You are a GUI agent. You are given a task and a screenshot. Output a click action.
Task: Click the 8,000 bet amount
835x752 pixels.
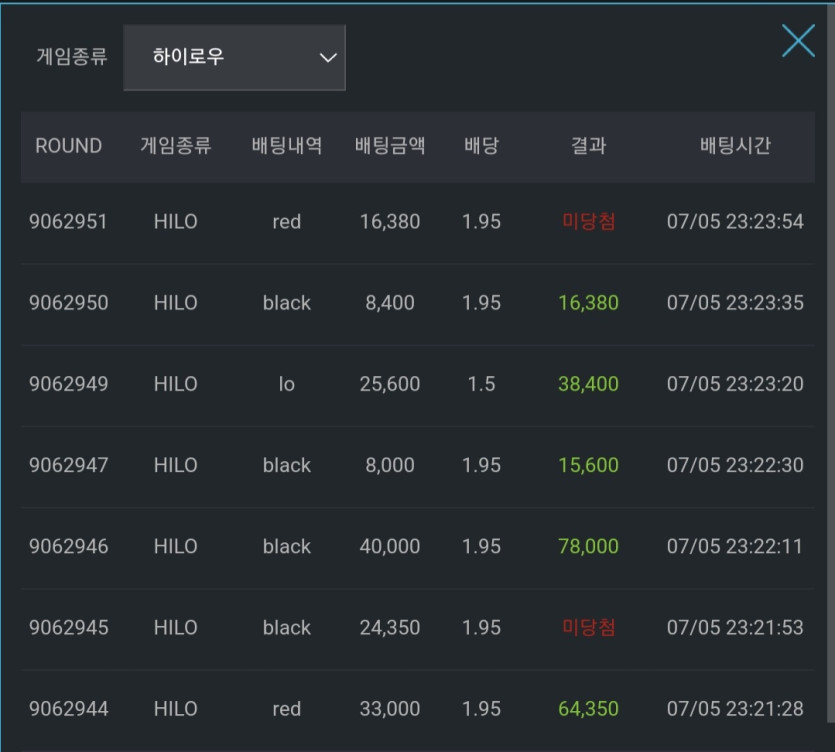point(390,465)
